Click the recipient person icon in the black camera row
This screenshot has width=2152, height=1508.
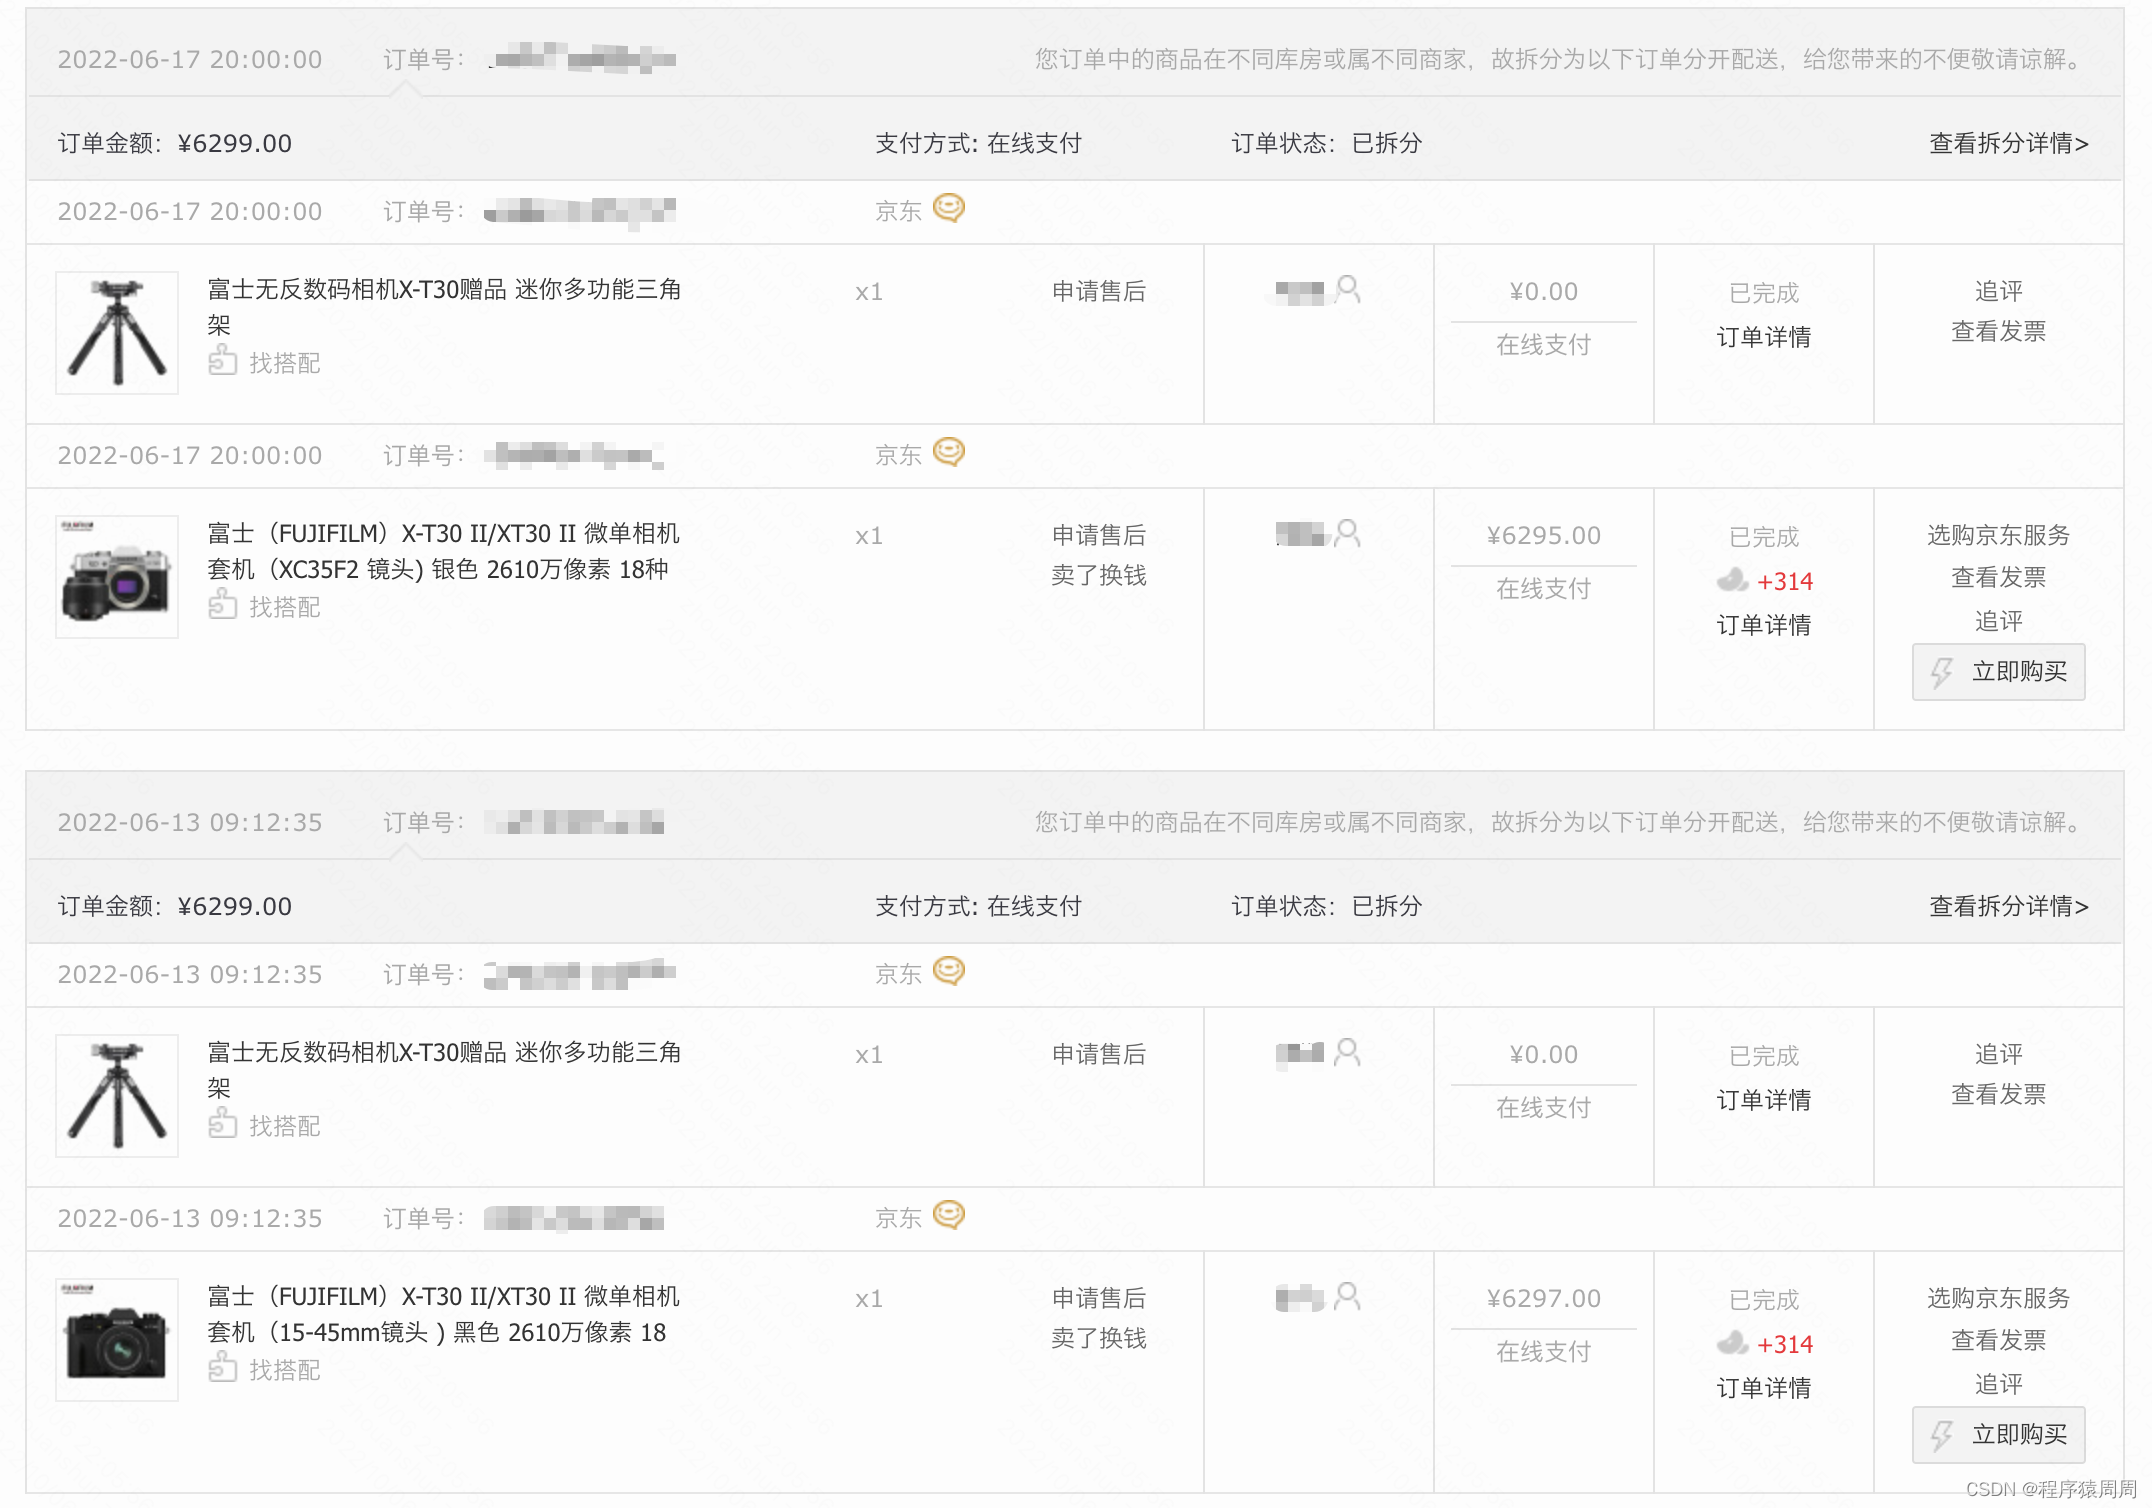(x=1348, y=1297)
